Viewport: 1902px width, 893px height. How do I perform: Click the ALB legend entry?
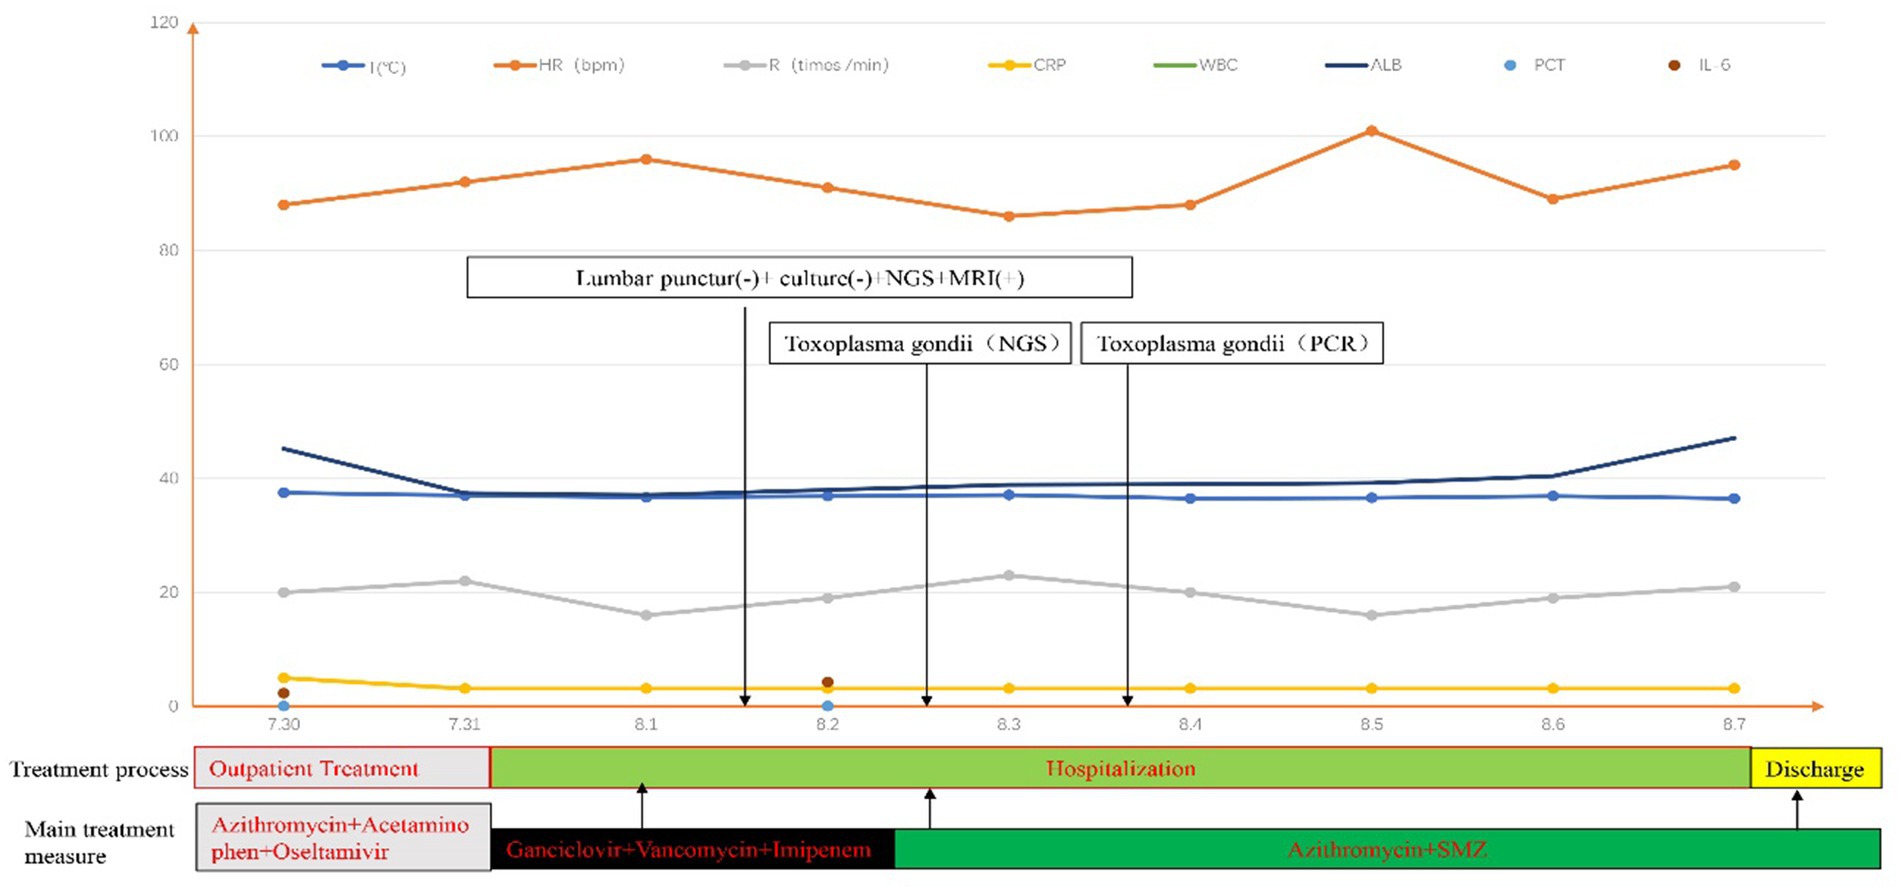tap(1363, 65)
